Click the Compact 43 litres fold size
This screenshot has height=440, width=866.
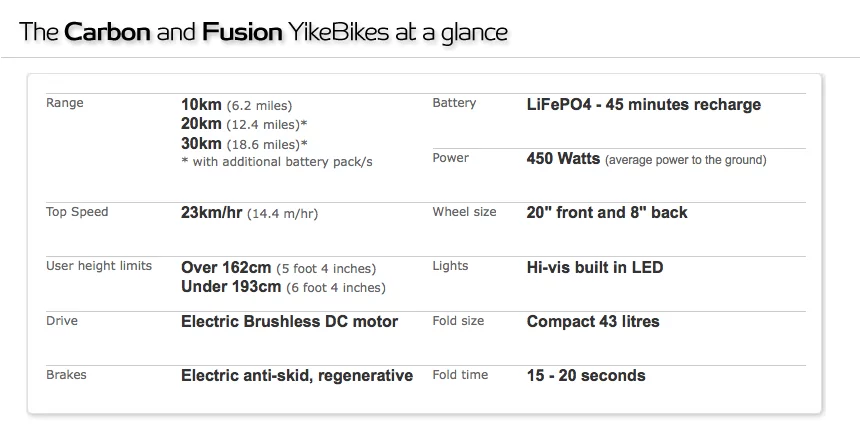pyautogui.click(x=593, y=322)
